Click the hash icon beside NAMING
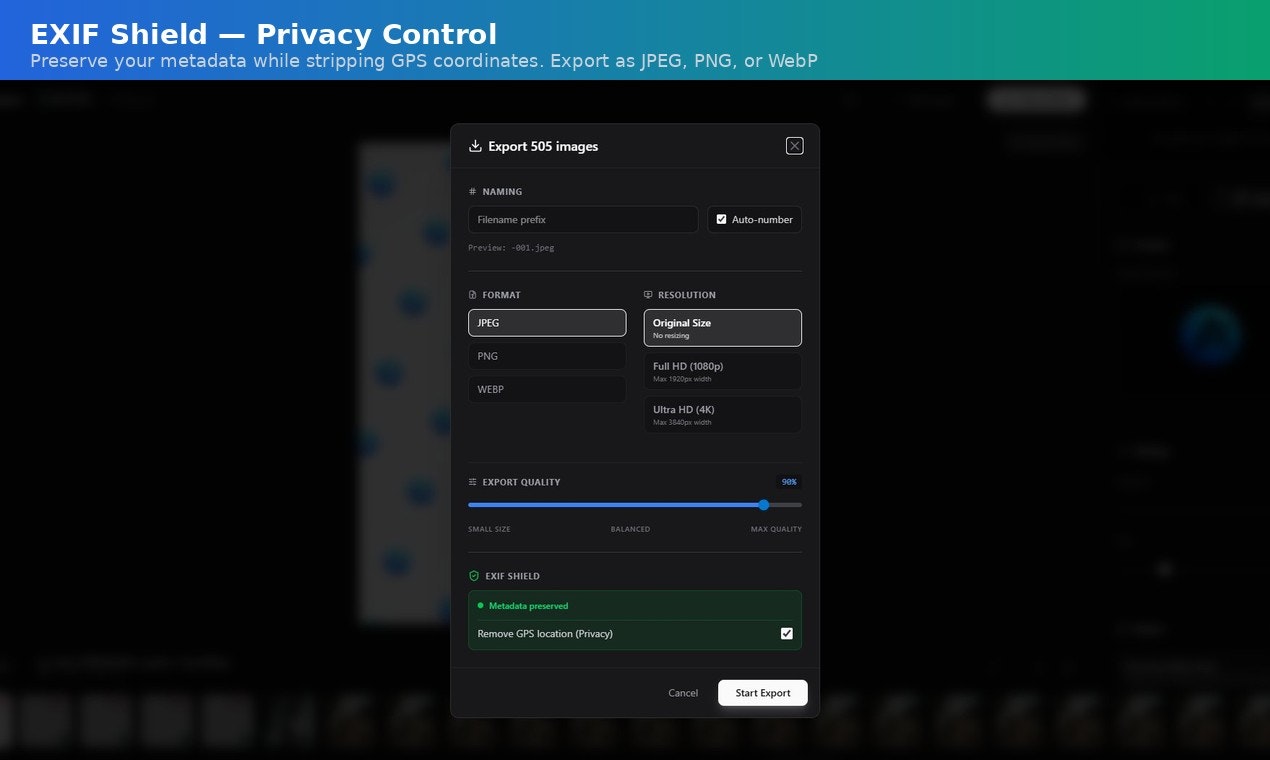This screenshot has height=760, width=1270. pos(473,191)
